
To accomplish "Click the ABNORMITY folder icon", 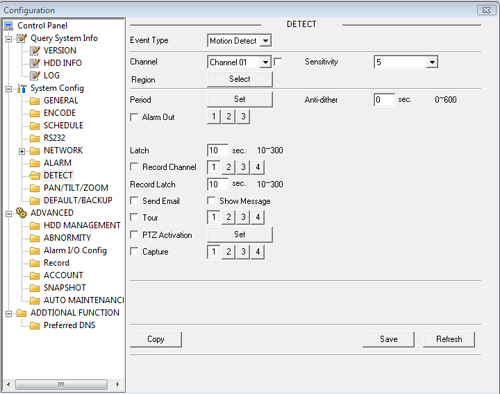I will [35, 238].
